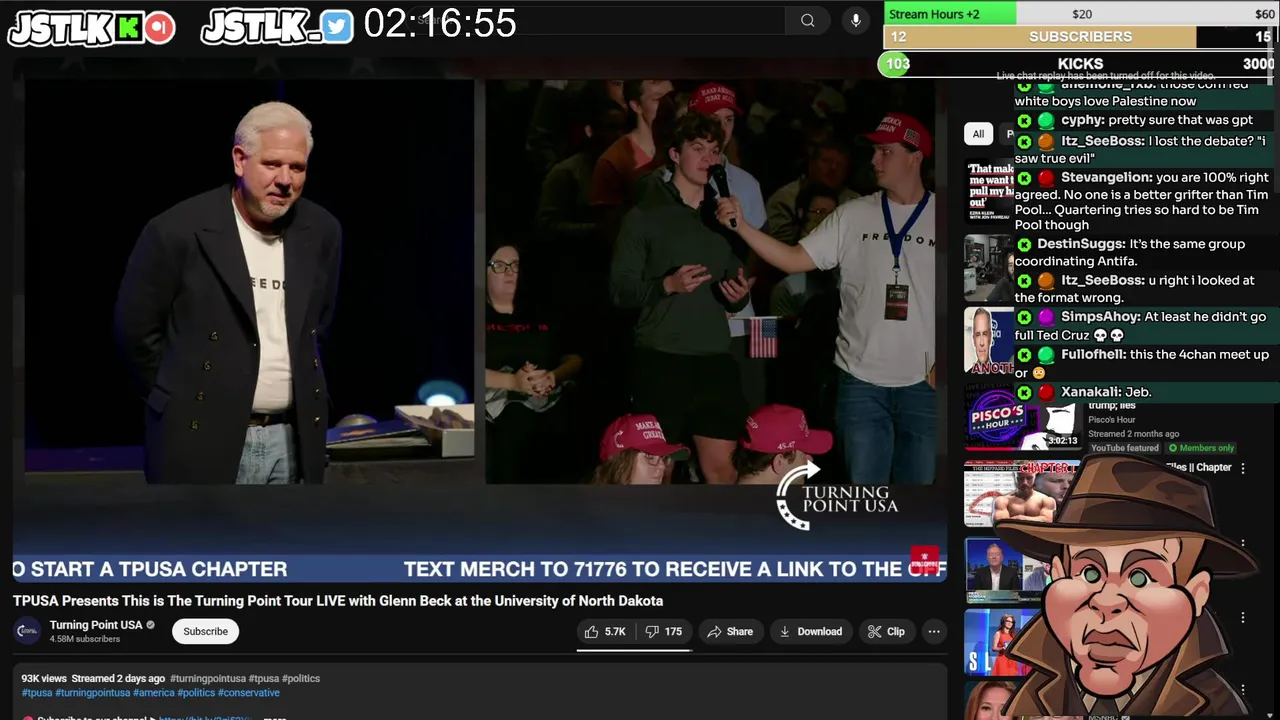This screenshot has height=720, width=1280.
Task: Open the Share dialog for the video
Action: click(730, 631)
